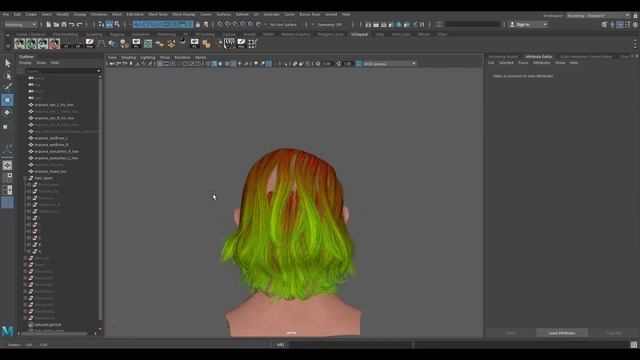Open viewport Shading menu
Image resolution: width=640 pixels, height=360 pixels.
pos(128,58)
